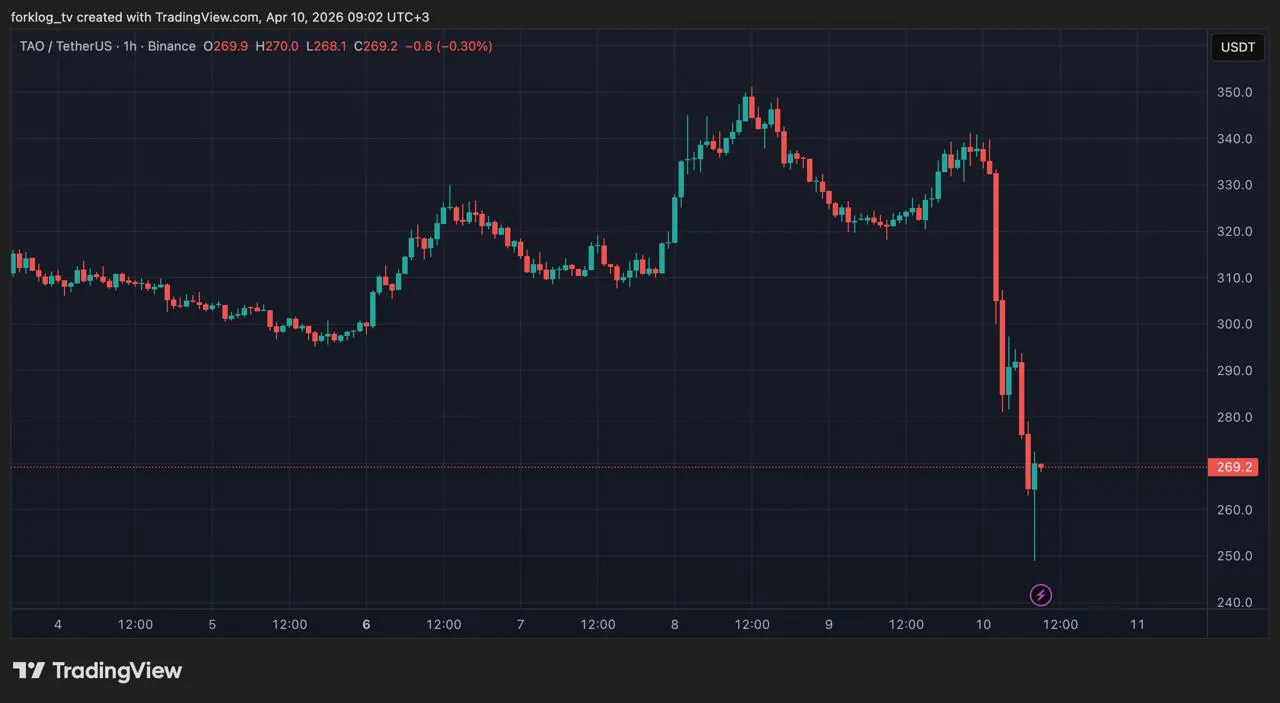The width and height of the screenshot is (1280, 703).
Task: Click the low value L268.1
Action: click(x=327, y=46)
